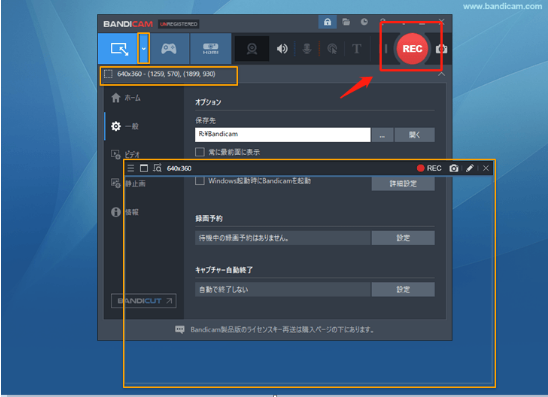
Task: Click the 詳細設定 button
Action: (403, 184)
